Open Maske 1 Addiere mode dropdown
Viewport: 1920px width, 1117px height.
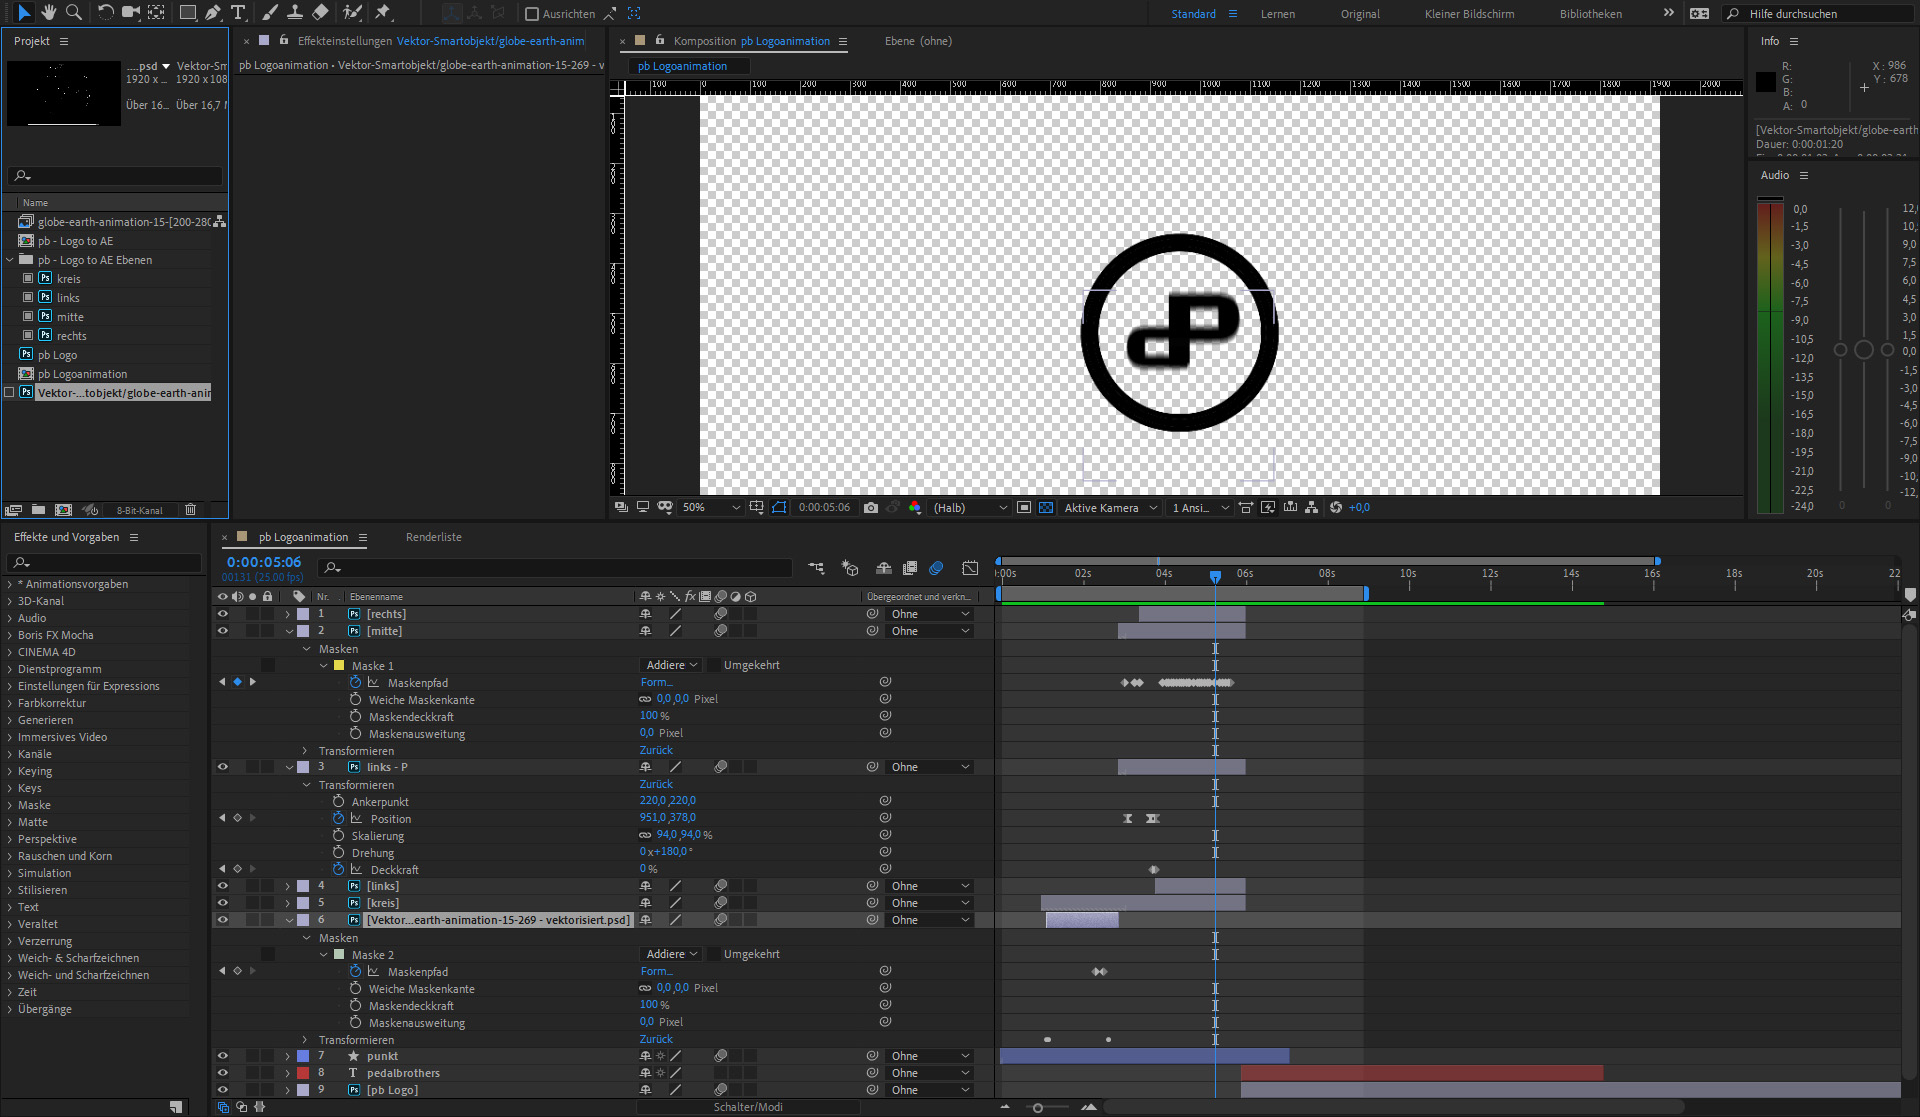671,665
